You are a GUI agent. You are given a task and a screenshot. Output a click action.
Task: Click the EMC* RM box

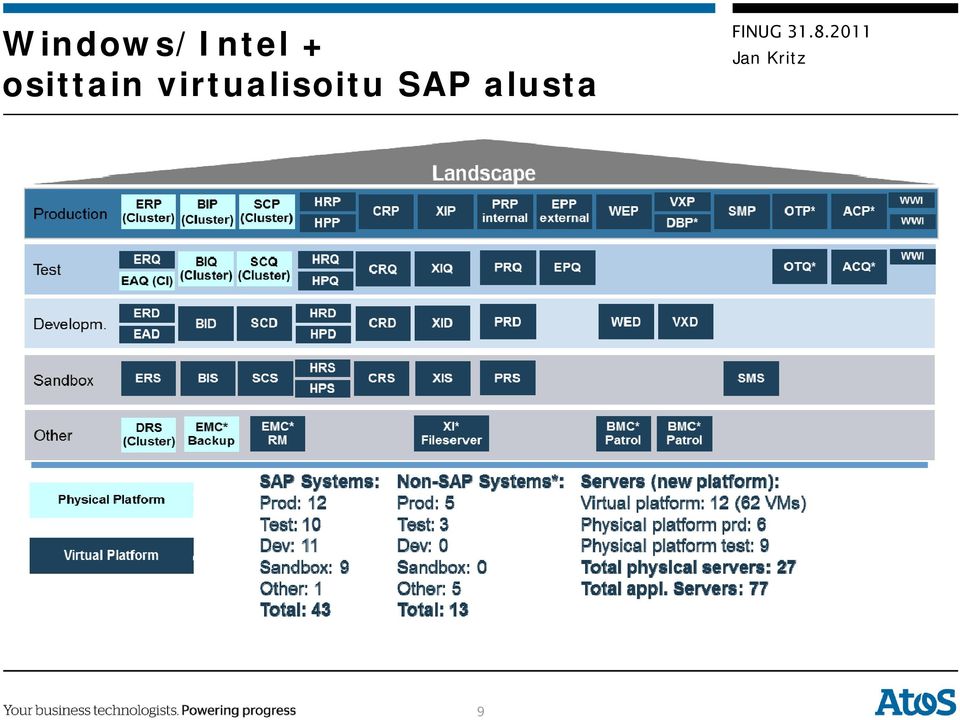[x=277, y=434]
